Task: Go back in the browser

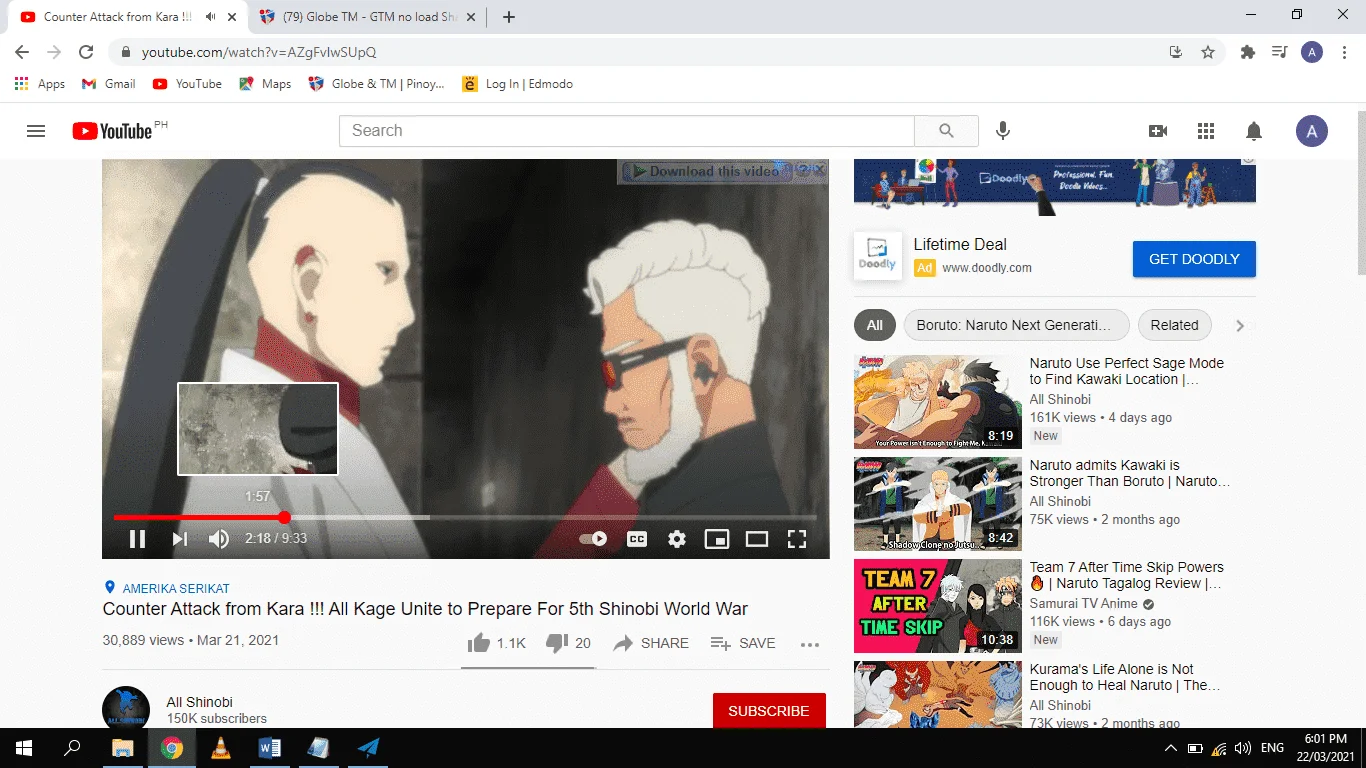Action: point(22,52)
